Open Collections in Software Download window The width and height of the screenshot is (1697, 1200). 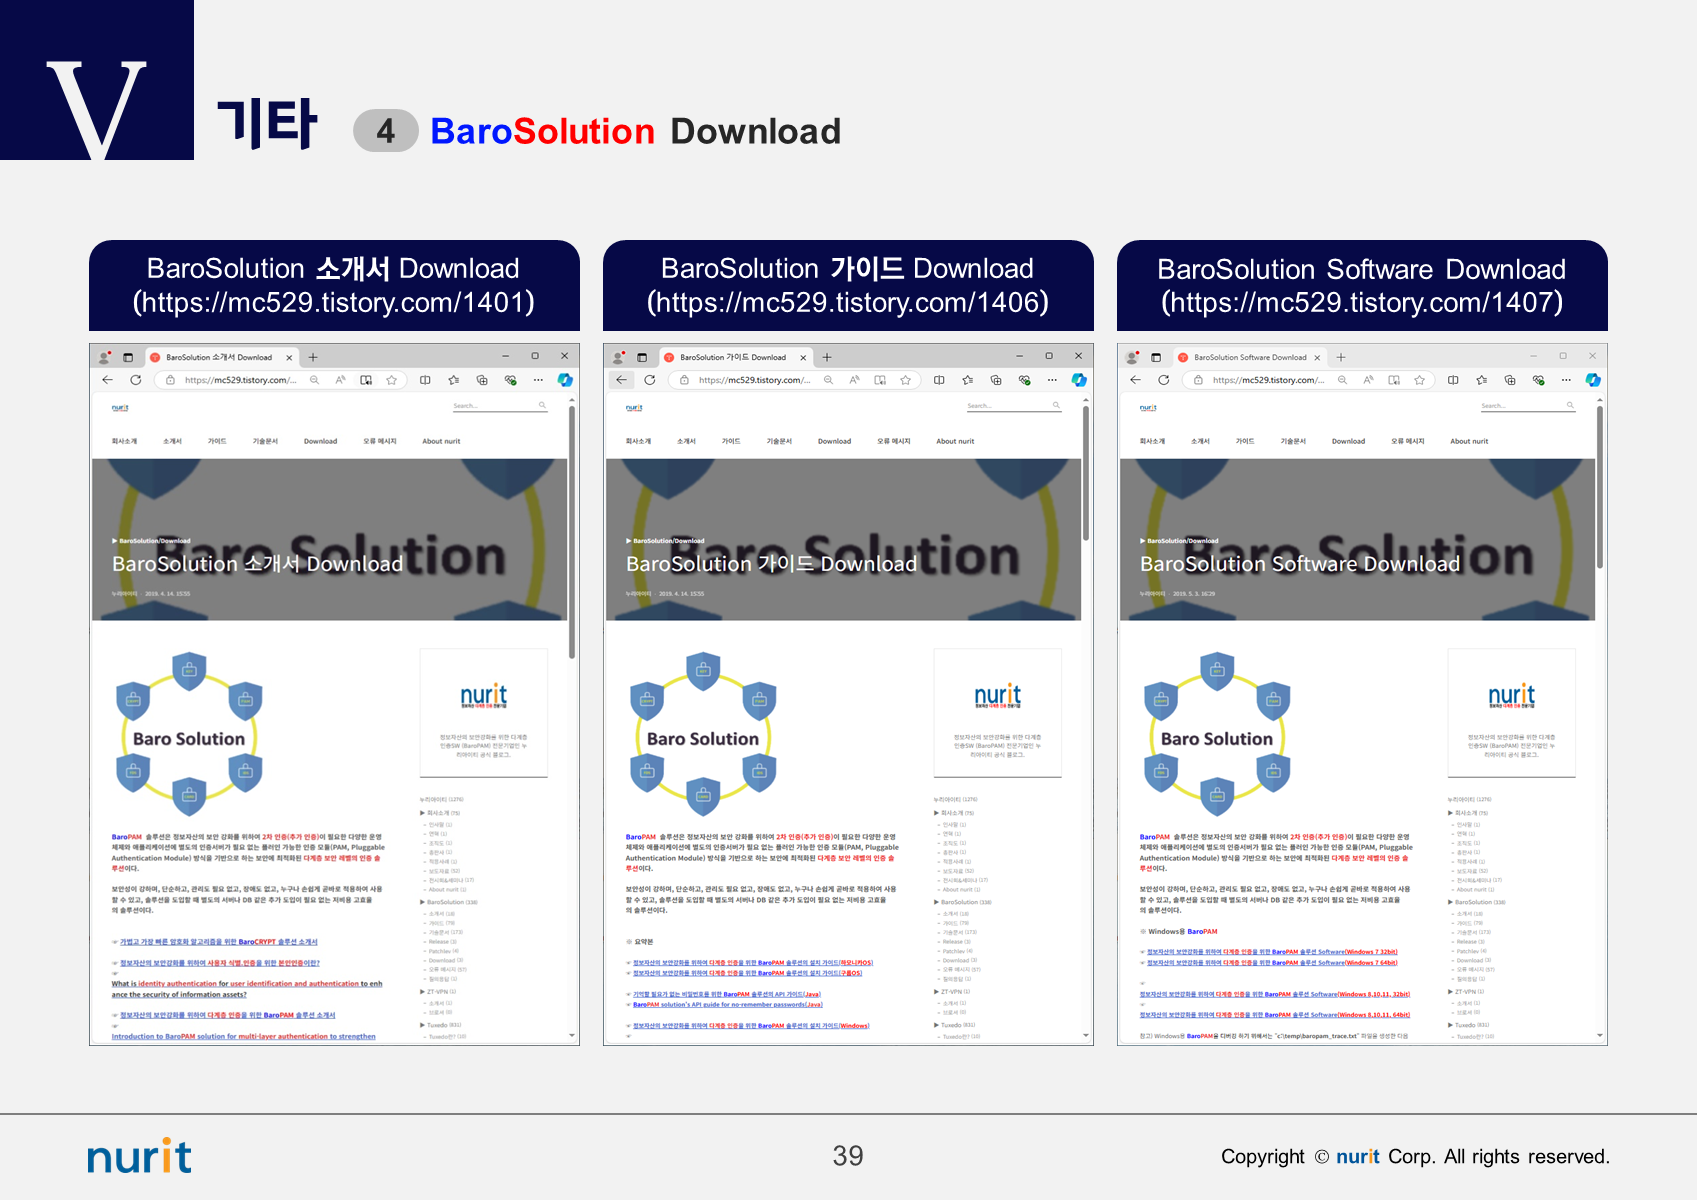pos(1510,380)
